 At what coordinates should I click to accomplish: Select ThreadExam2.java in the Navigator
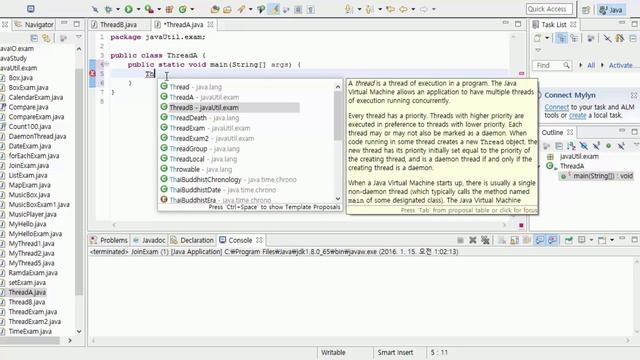[x=35, y=321]
